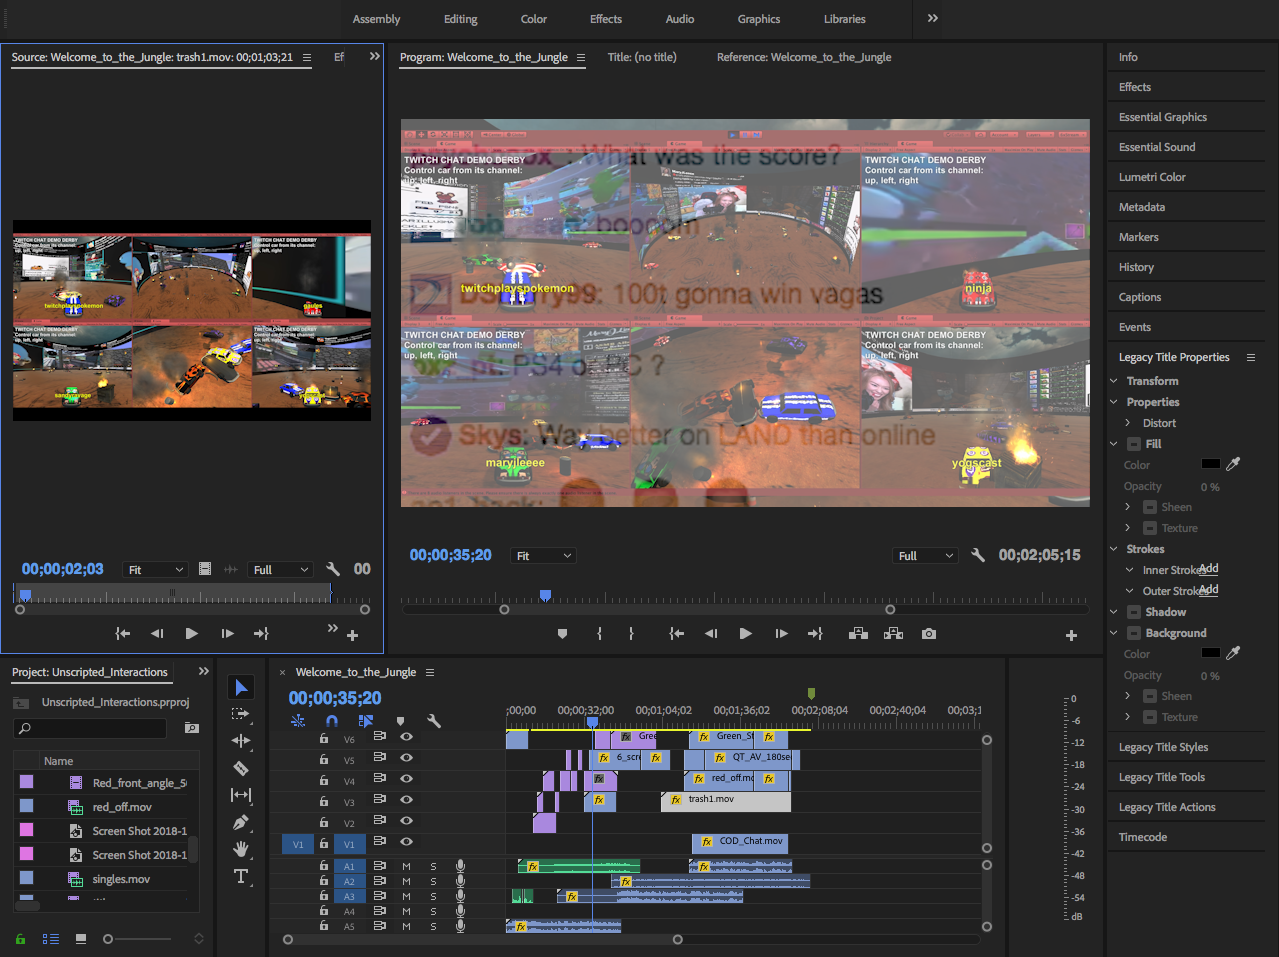Open Program monitor button editor plus
This screenshot has width=1279, height=957.
(1071, 635)
